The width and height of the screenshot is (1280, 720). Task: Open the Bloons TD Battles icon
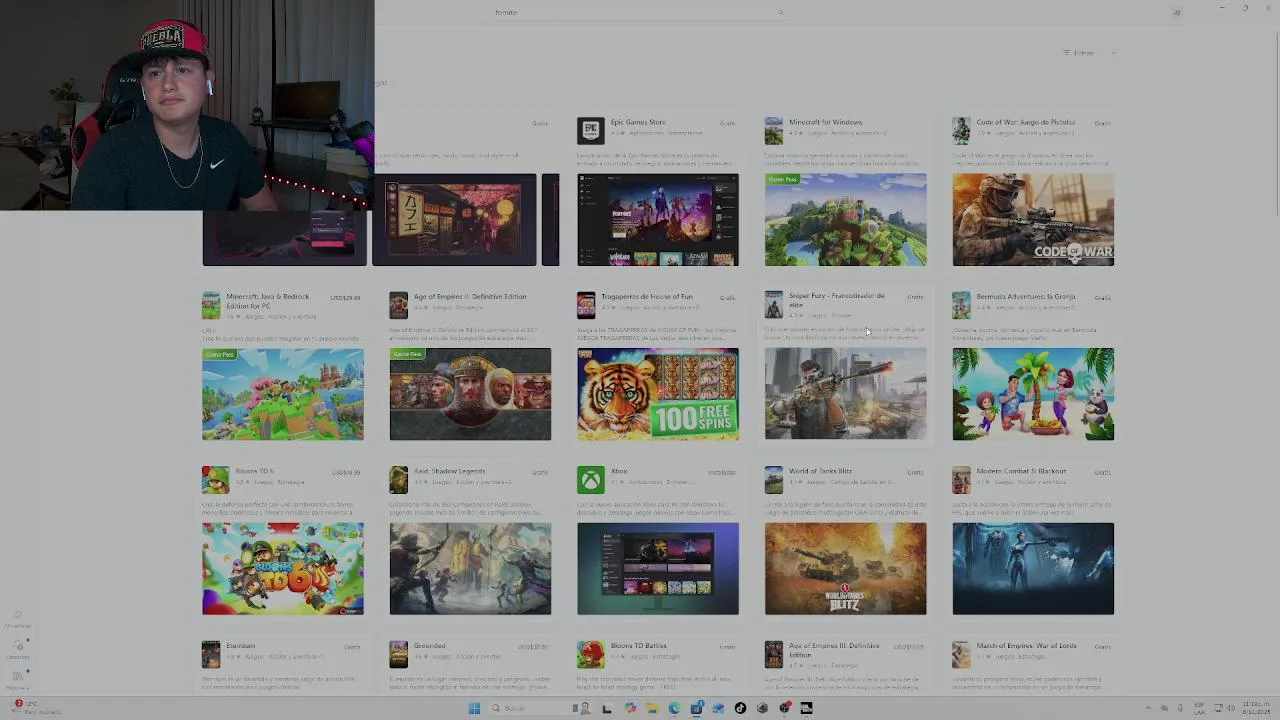591,655
